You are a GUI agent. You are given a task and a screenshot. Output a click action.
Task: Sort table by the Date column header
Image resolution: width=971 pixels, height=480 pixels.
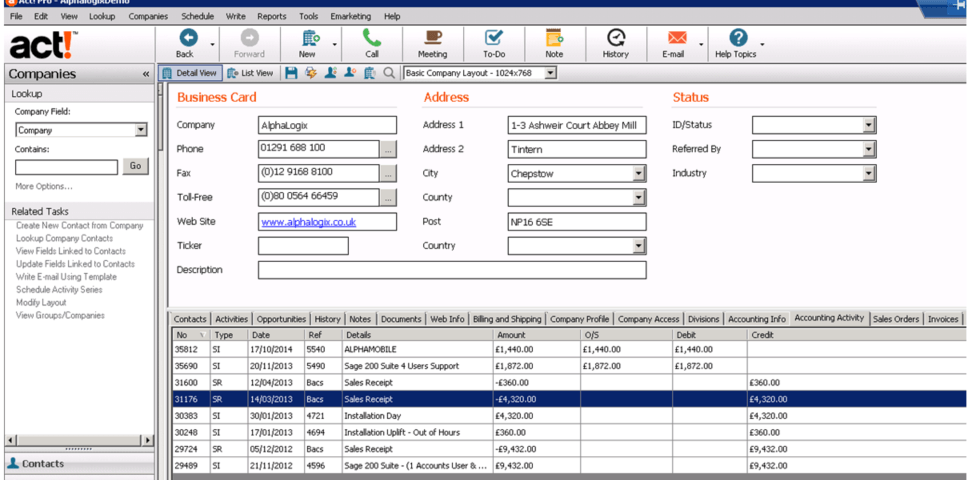pos(276,335)
